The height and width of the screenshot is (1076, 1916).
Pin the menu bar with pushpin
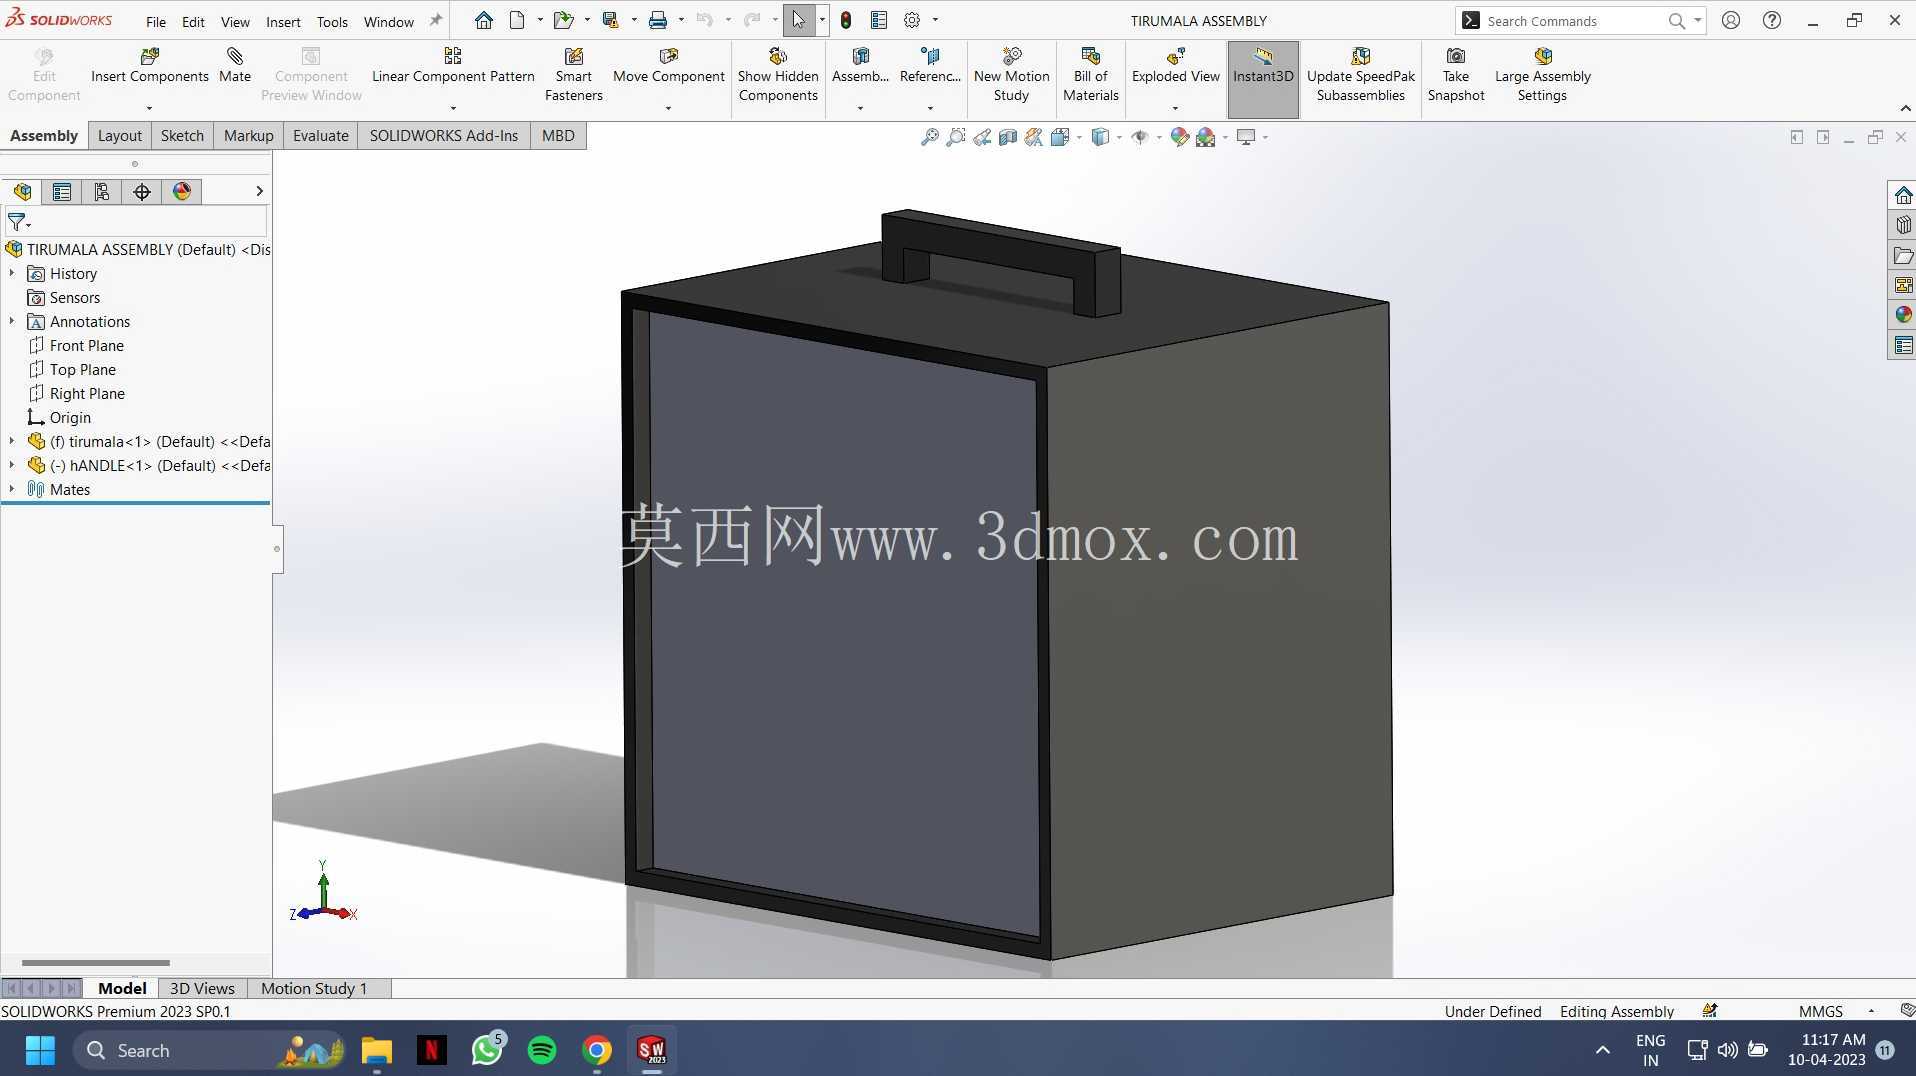pyautogui.click(x=435, y=20)
